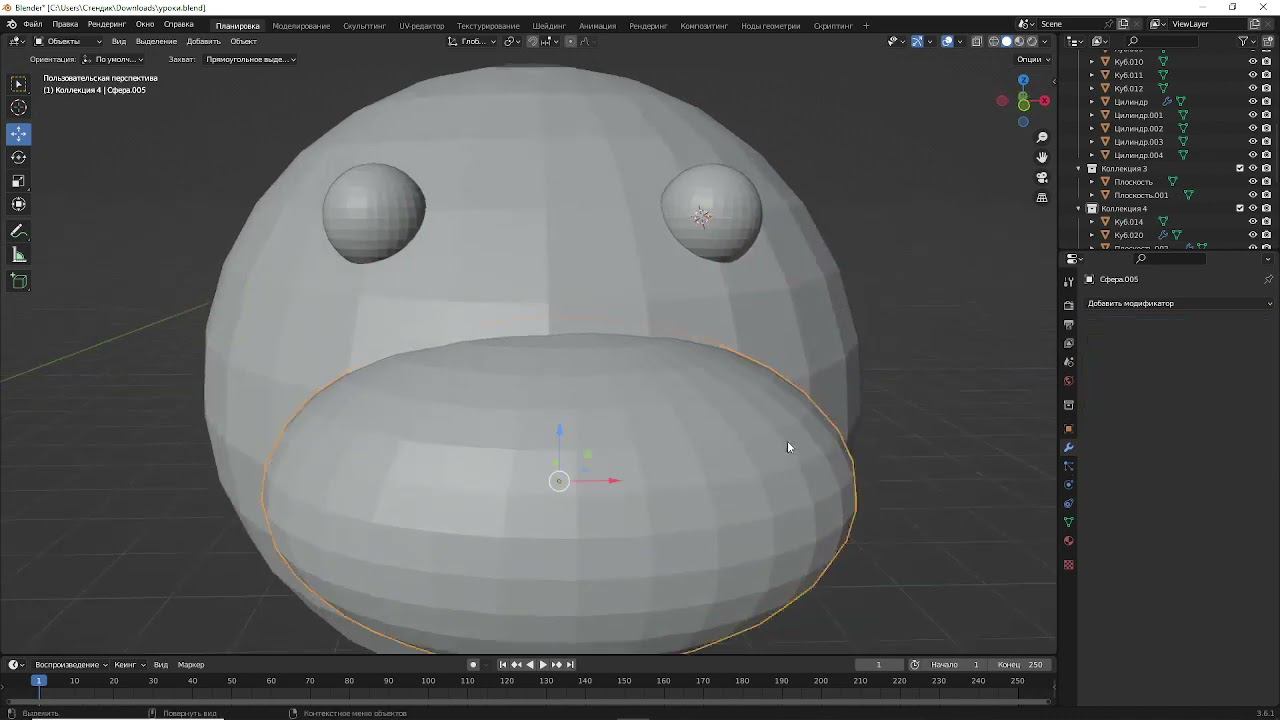Screen dimensions: 1280x720
Task: Uncheck the Коллекция 4 exclude checkbox
Action: coord(1240,208)
